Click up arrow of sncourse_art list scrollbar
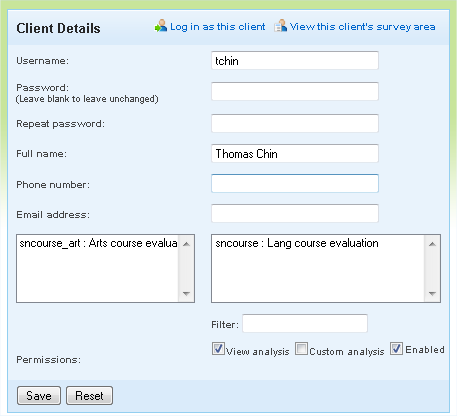 coord(186,244)
